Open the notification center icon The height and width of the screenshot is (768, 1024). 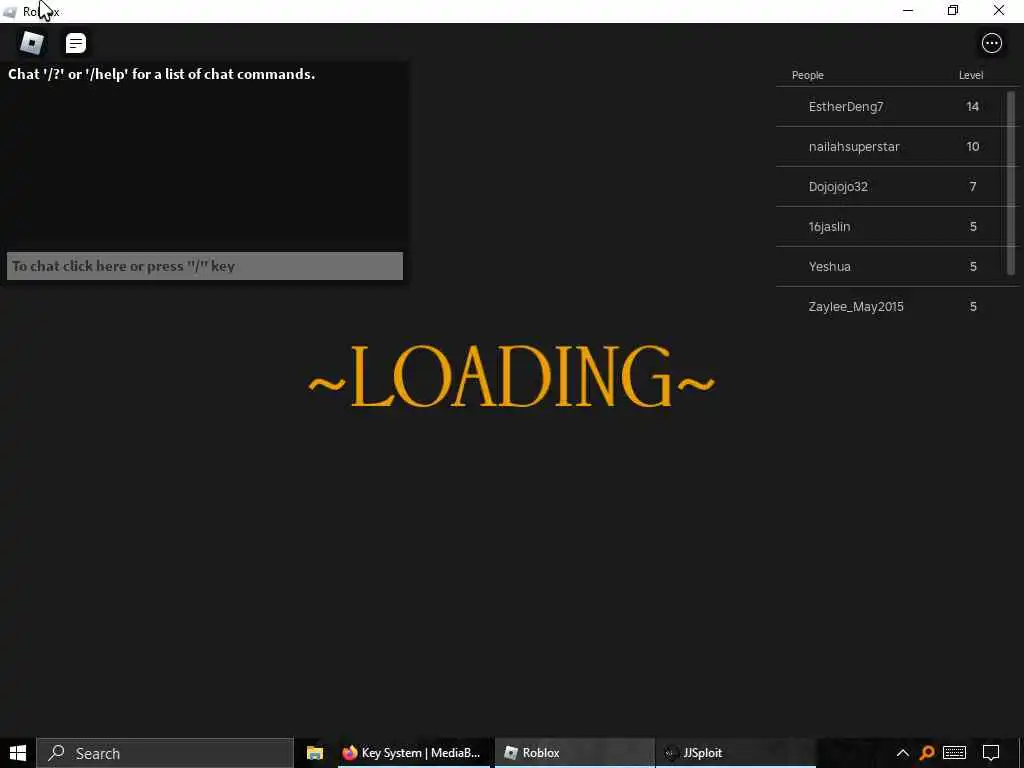[x=991, y=753]
